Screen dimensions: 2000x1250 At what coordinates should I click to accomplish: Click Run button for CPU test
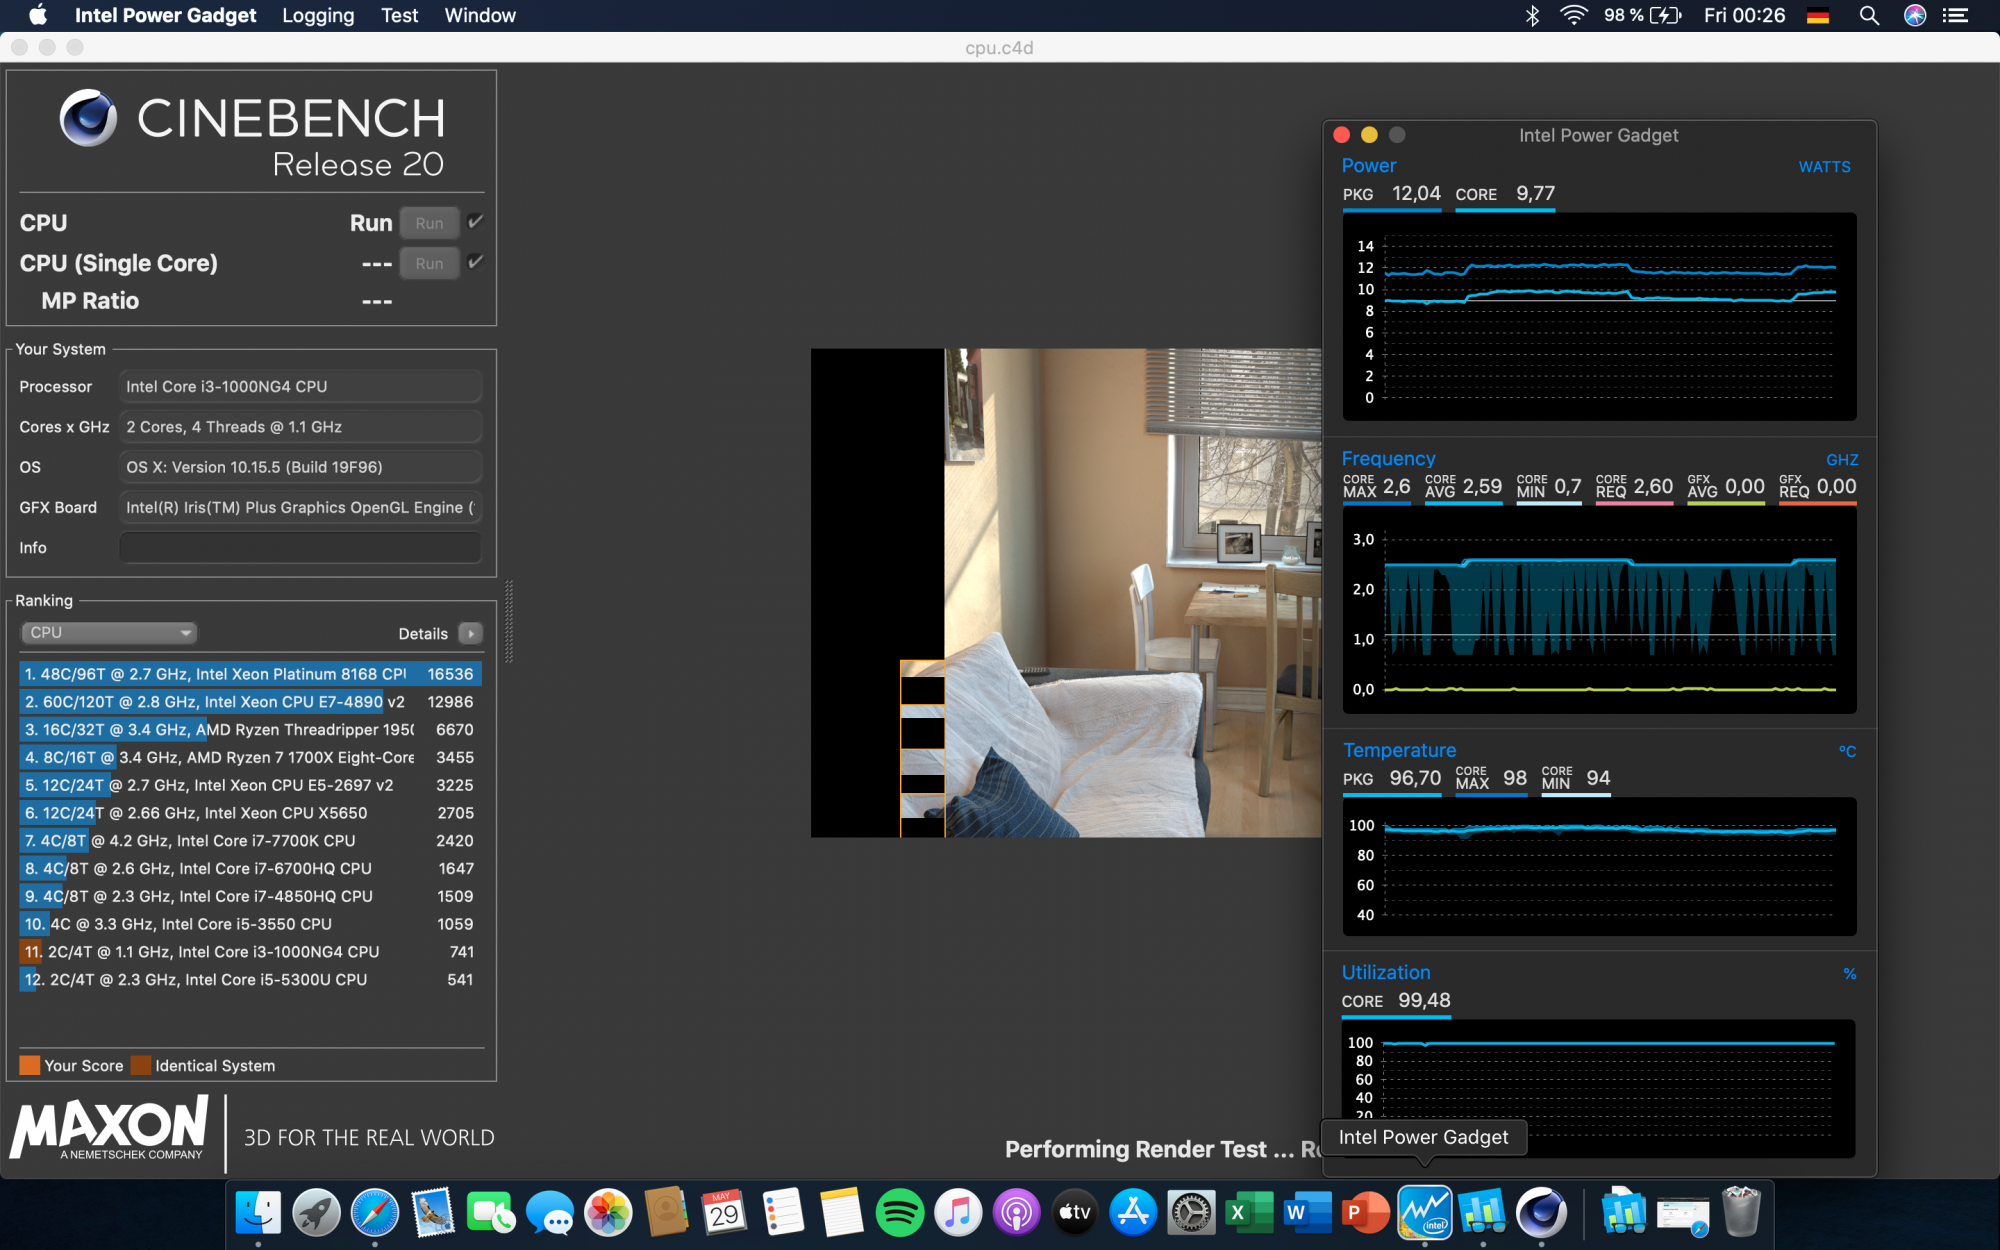click(429, 223)
